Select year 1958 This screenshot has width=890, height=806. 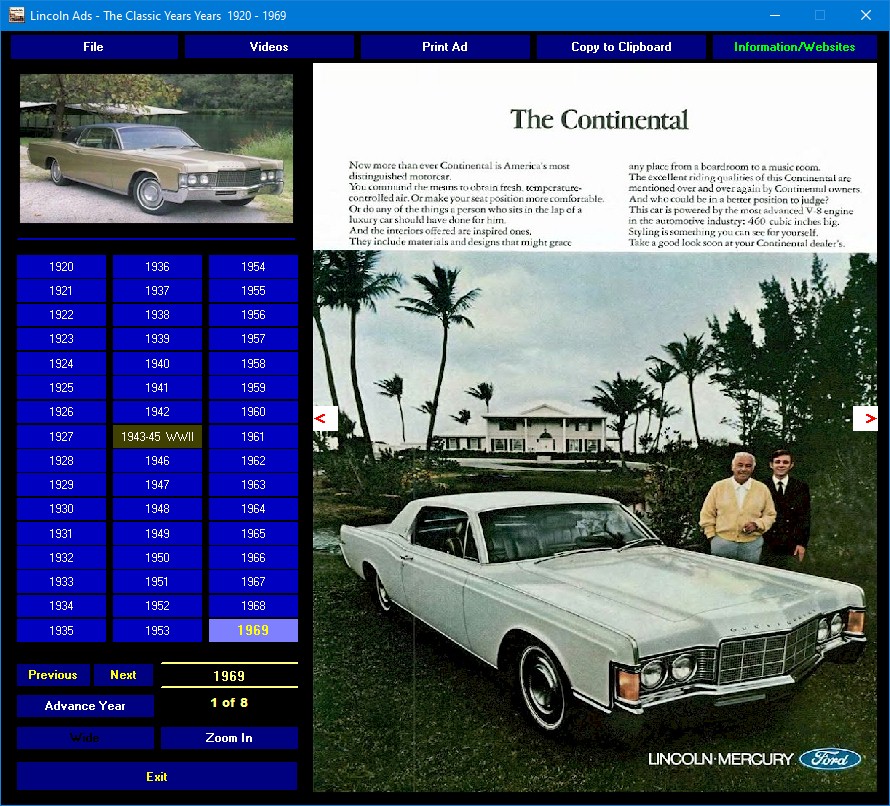253,364
